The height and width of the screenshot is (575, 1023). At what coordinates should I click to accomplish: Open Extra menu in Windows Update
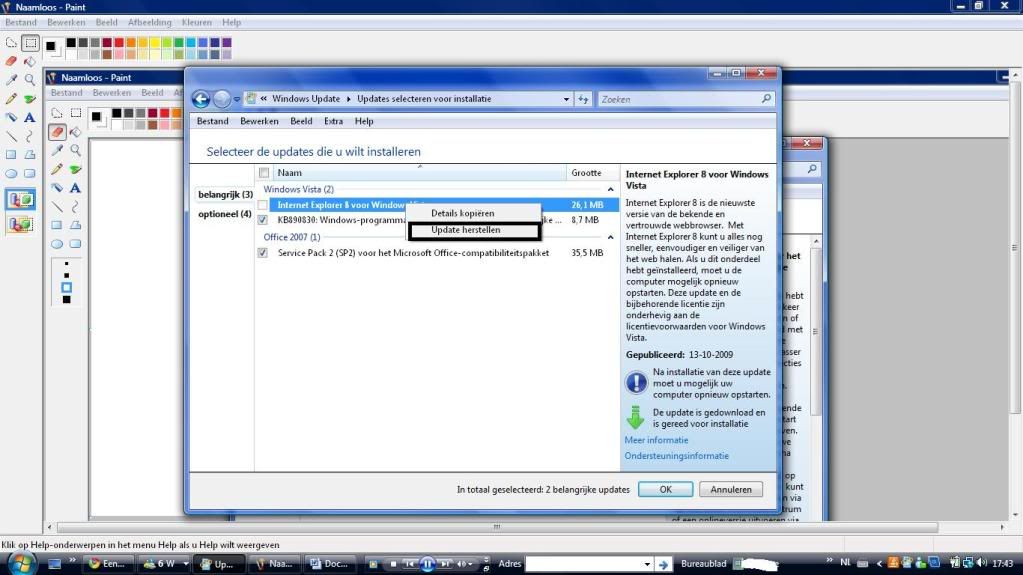(333, 121)
